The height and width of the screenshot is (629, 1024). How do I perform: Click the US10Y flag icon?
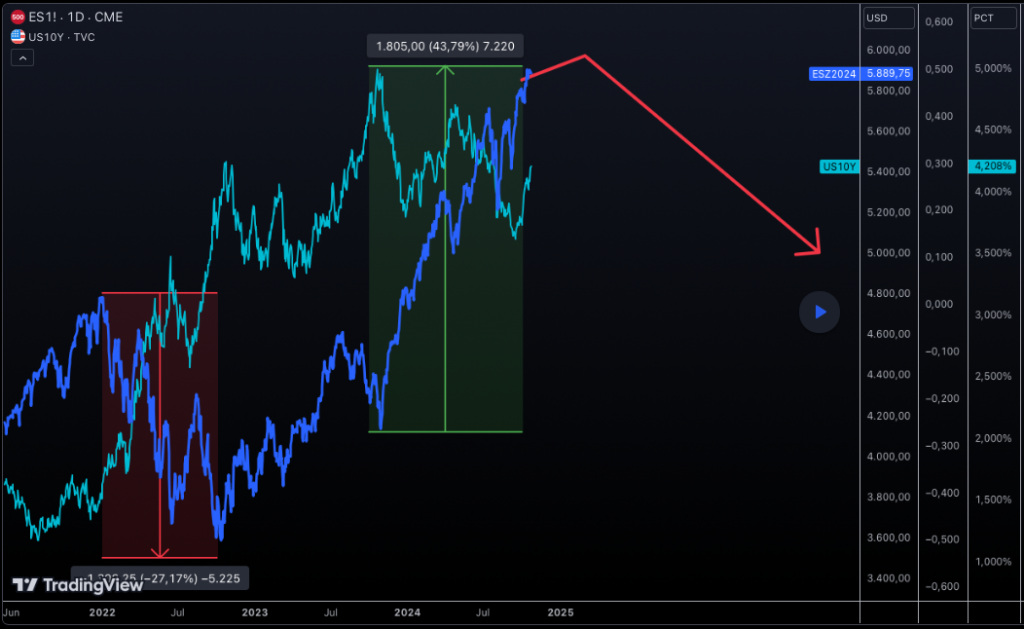tap(17, 36)
